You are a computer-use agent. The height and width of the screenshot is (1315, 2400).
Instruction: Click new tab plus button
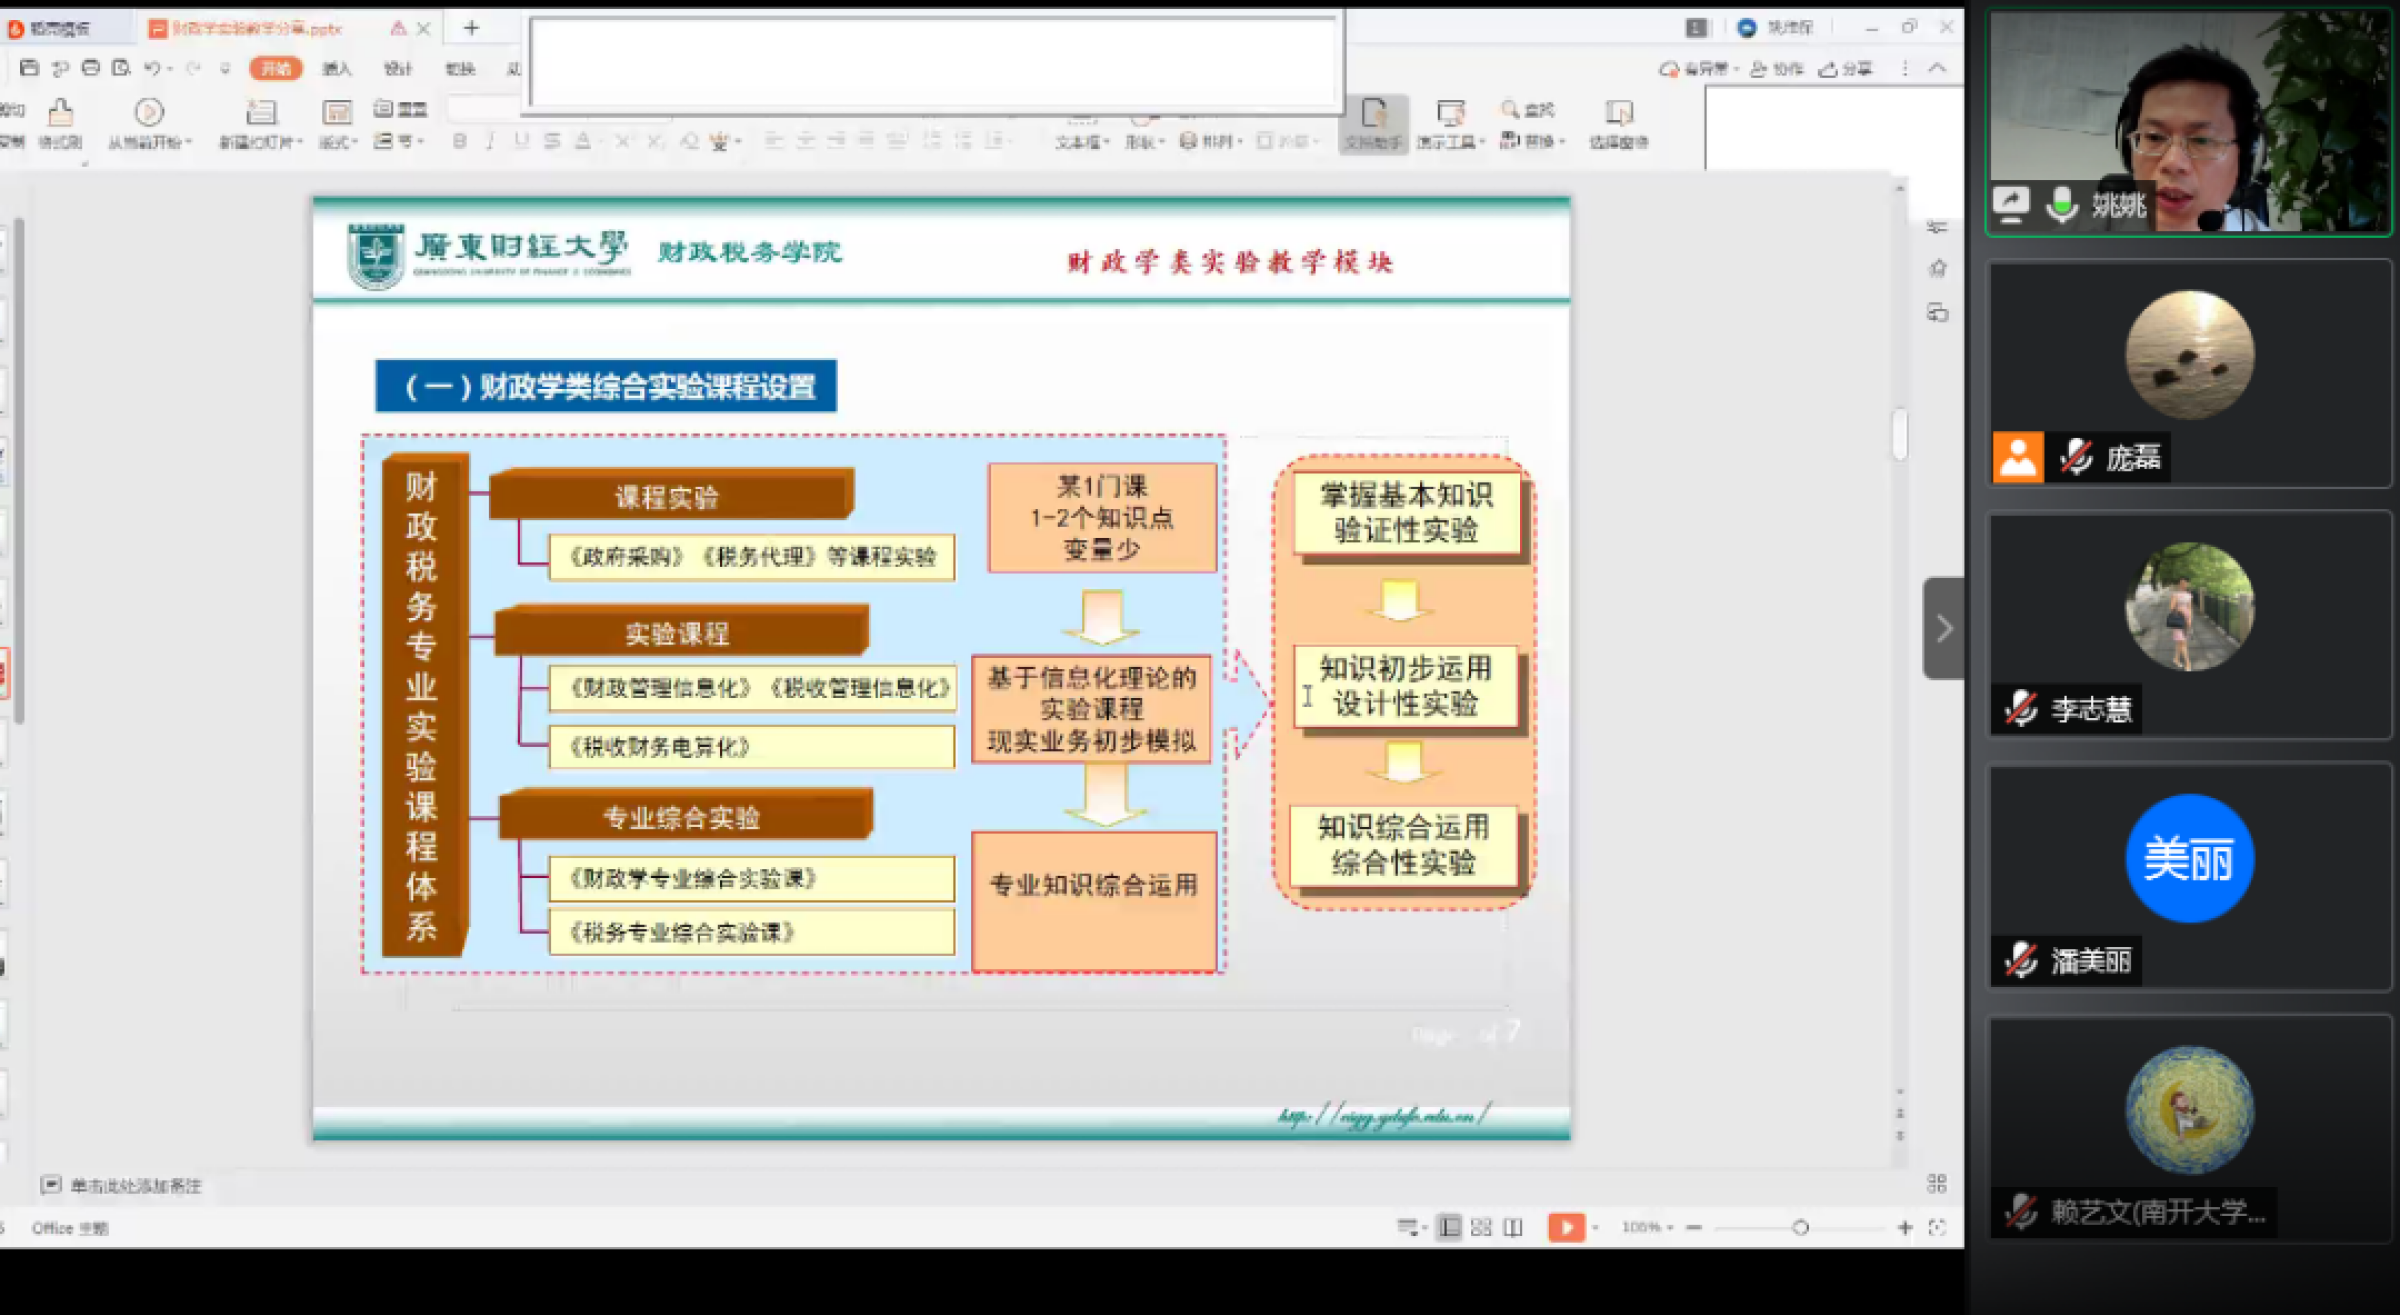pos(471,28)
